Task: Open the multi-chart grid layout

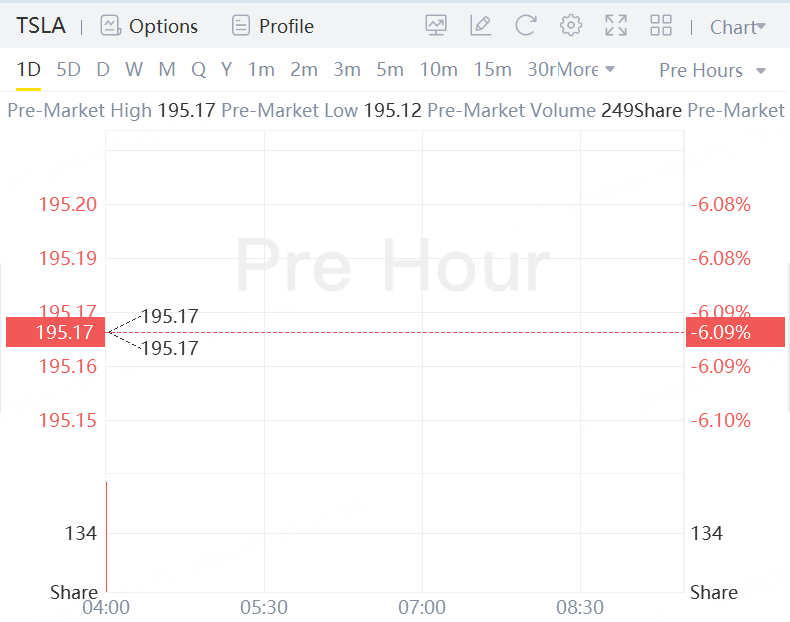Action: pyautogui.click(x=661, y=26)
